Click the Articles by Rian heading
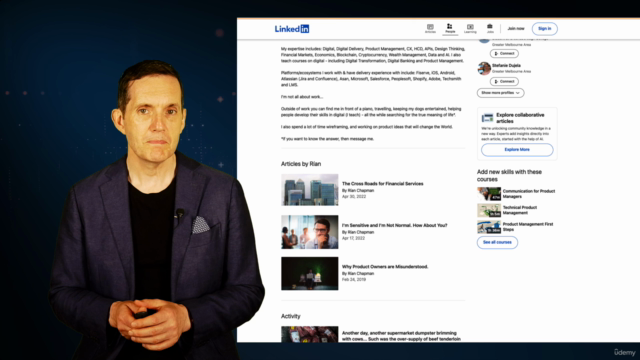 pyautogui.click(x=301, y=164)
